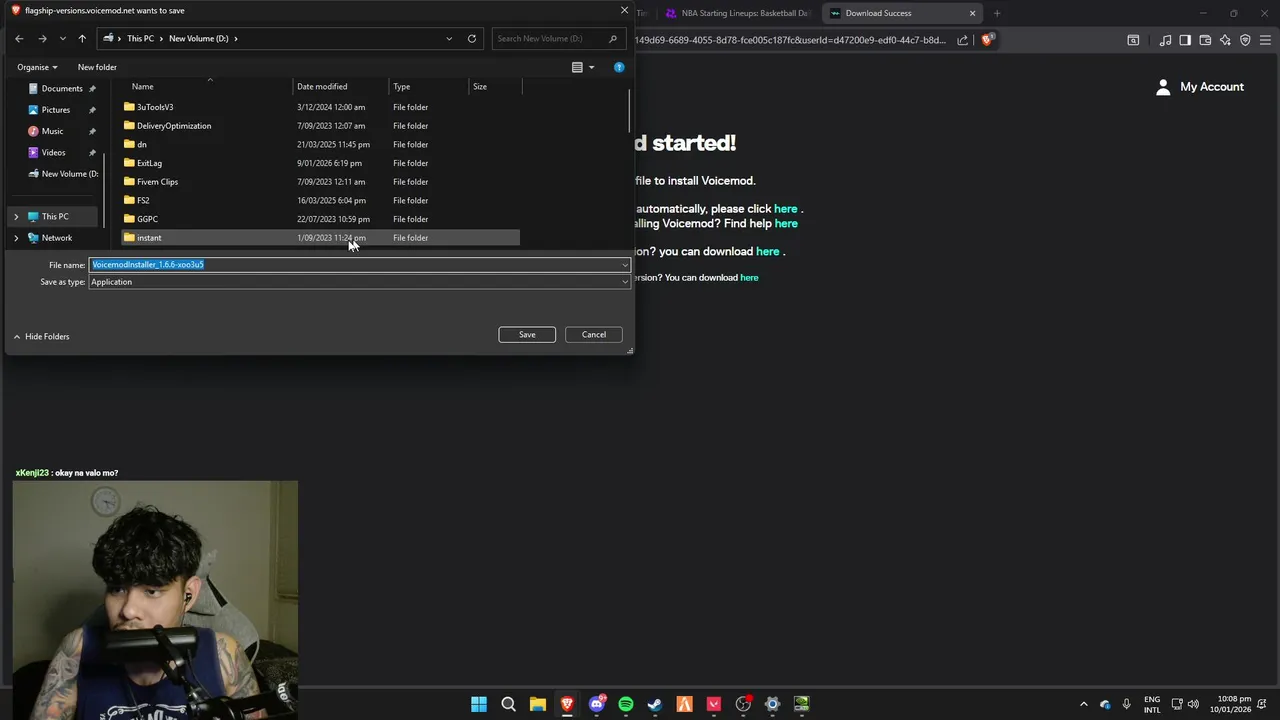Go forward in the save dialog
This screenshot has height=720, width=1280.
tap(42, 38)
